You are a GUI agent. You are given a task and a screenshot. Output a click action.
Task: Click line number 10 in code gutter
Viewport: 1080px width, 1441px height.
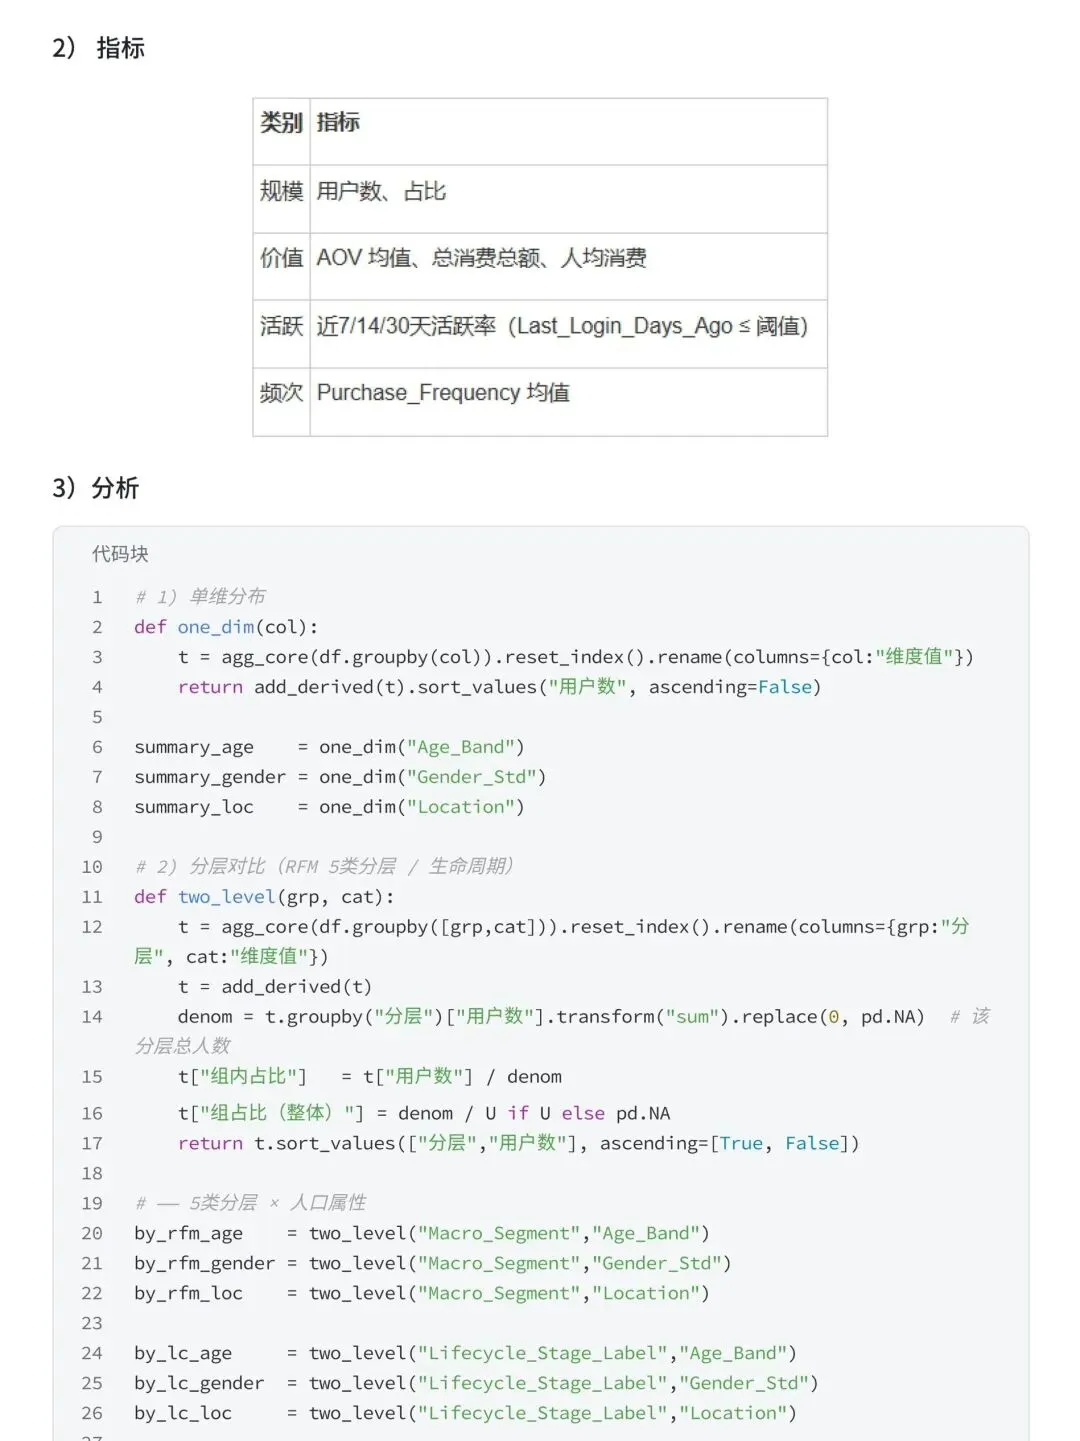92,867
